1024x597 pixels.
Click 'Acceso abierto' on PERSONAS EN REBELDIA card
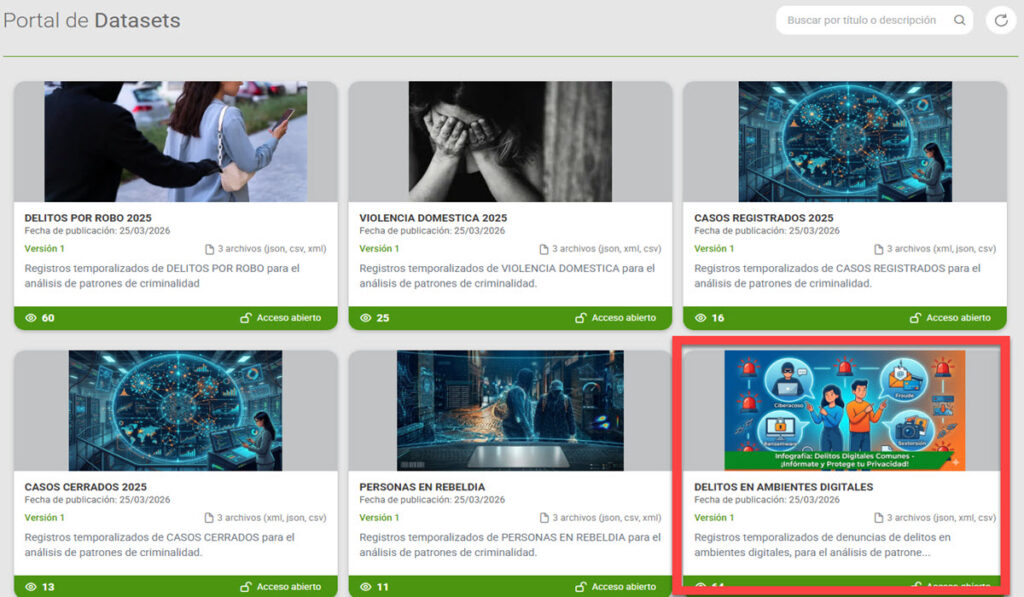click(623, 587)
